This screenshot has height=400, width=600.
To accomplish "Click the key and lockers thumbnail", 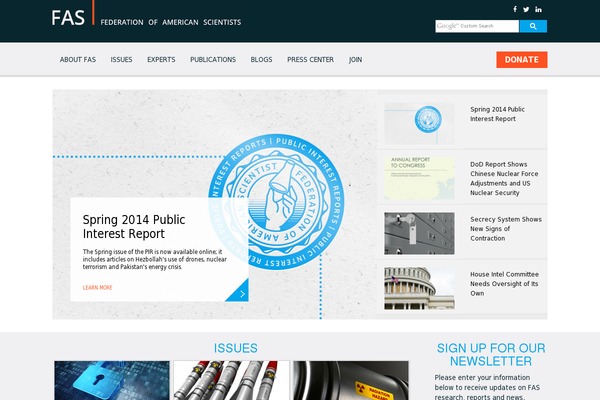I will [x=419, y=233].
